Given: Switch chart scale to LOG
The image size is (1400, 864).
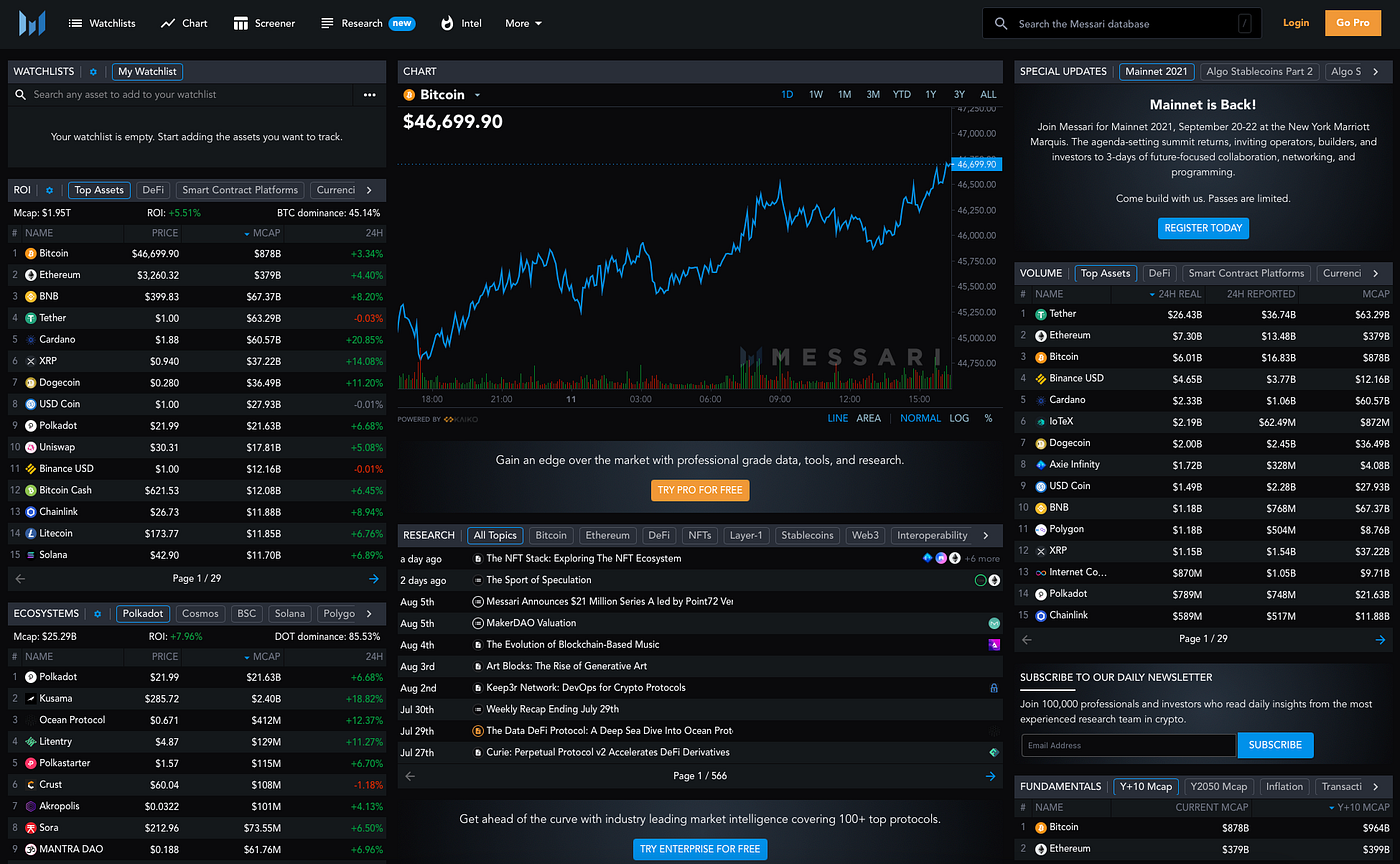Looking at the screenshot, I should (x=959, y=418).
